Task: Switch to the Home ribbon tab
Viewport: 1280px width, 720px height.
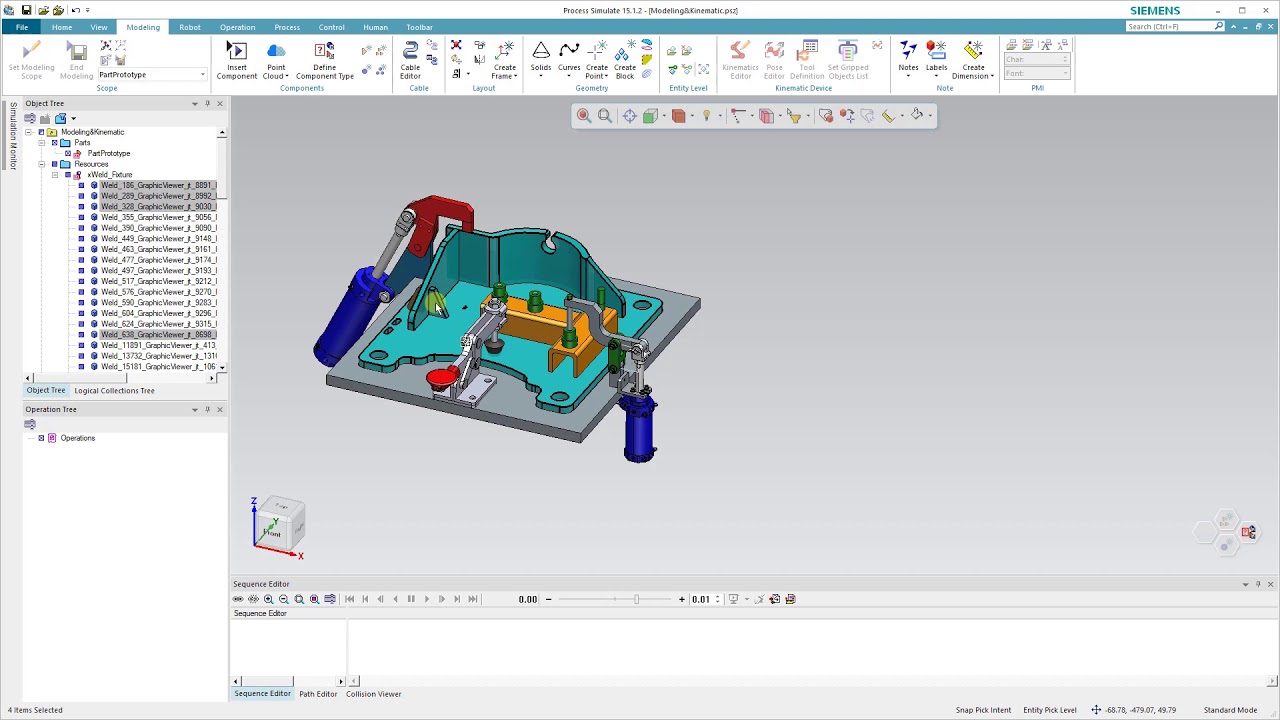Action: click(x=62, y=27)
